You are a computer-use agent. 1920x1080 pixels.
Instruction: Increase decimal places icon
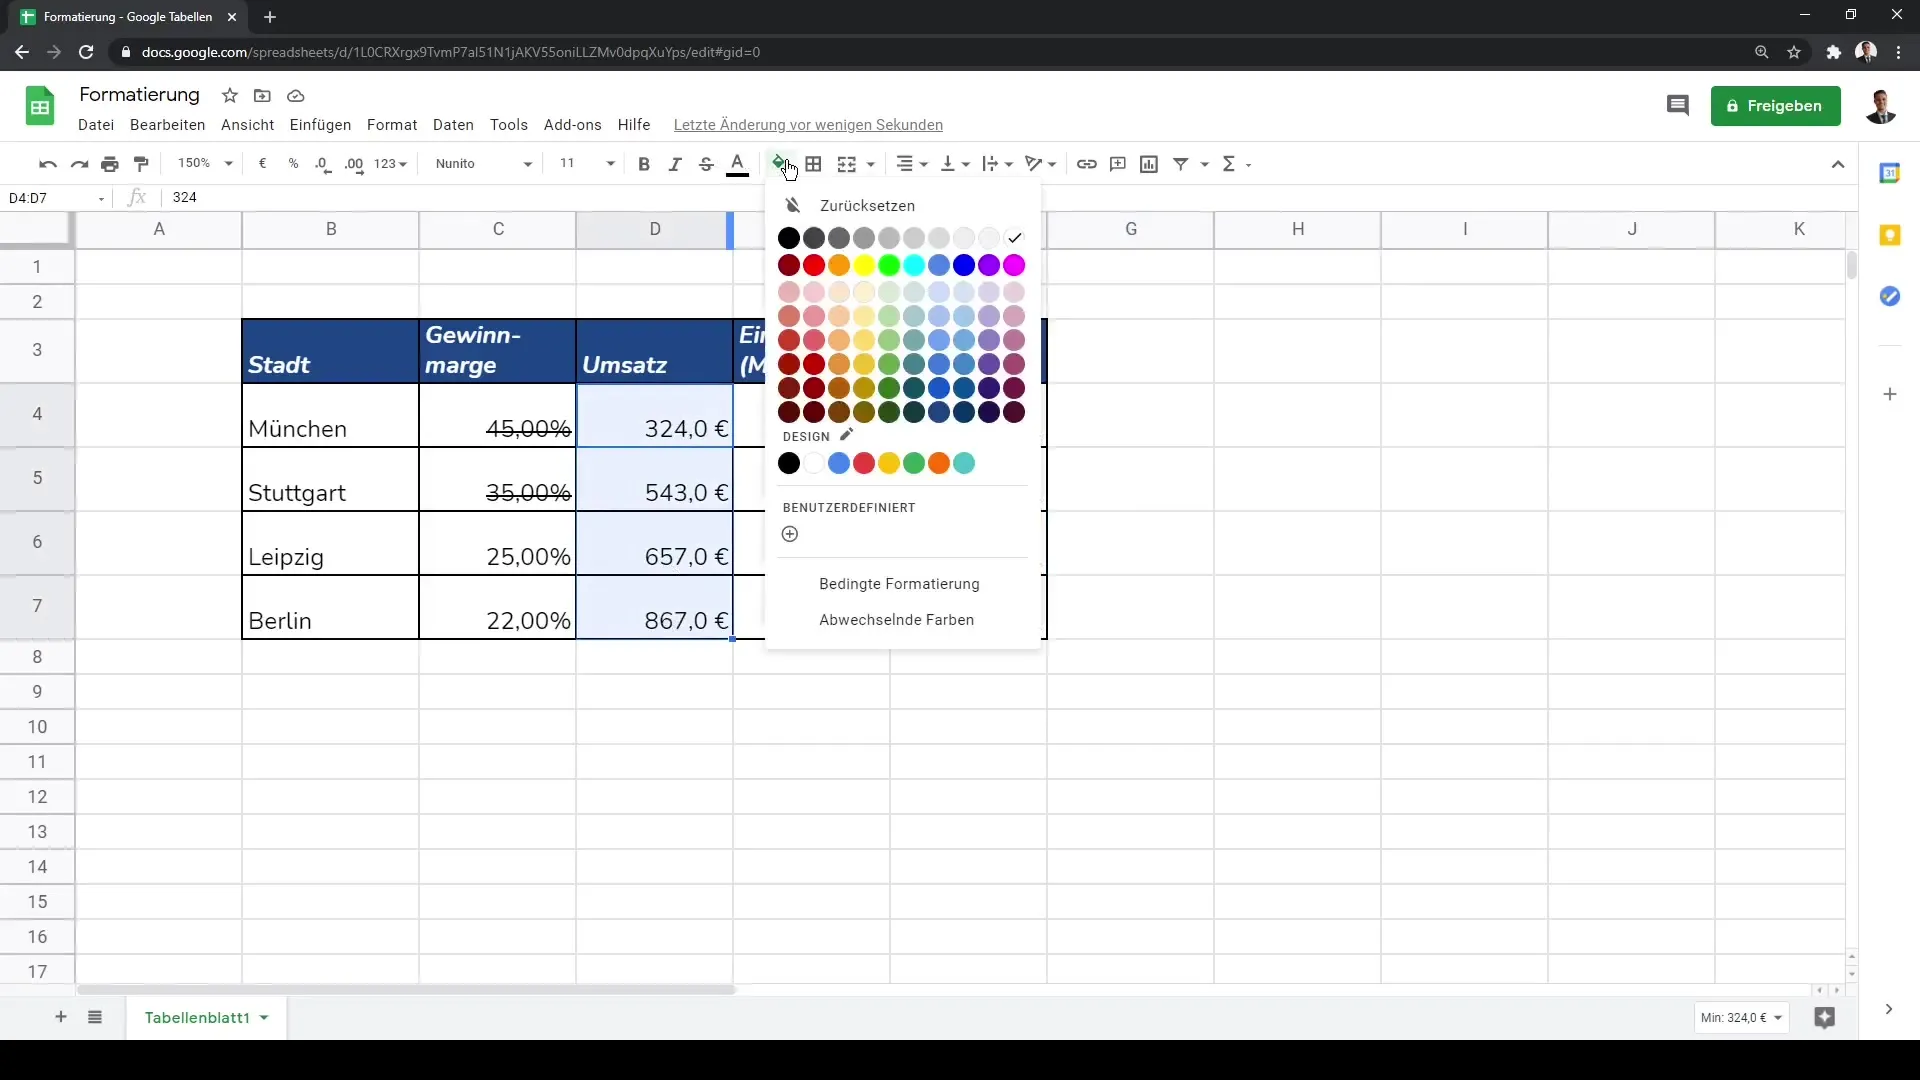click(x=354, y=164)
